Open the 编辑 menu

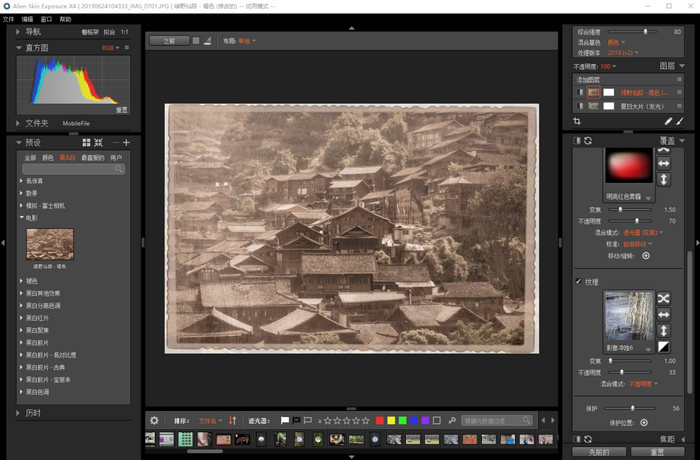point(27,19)
